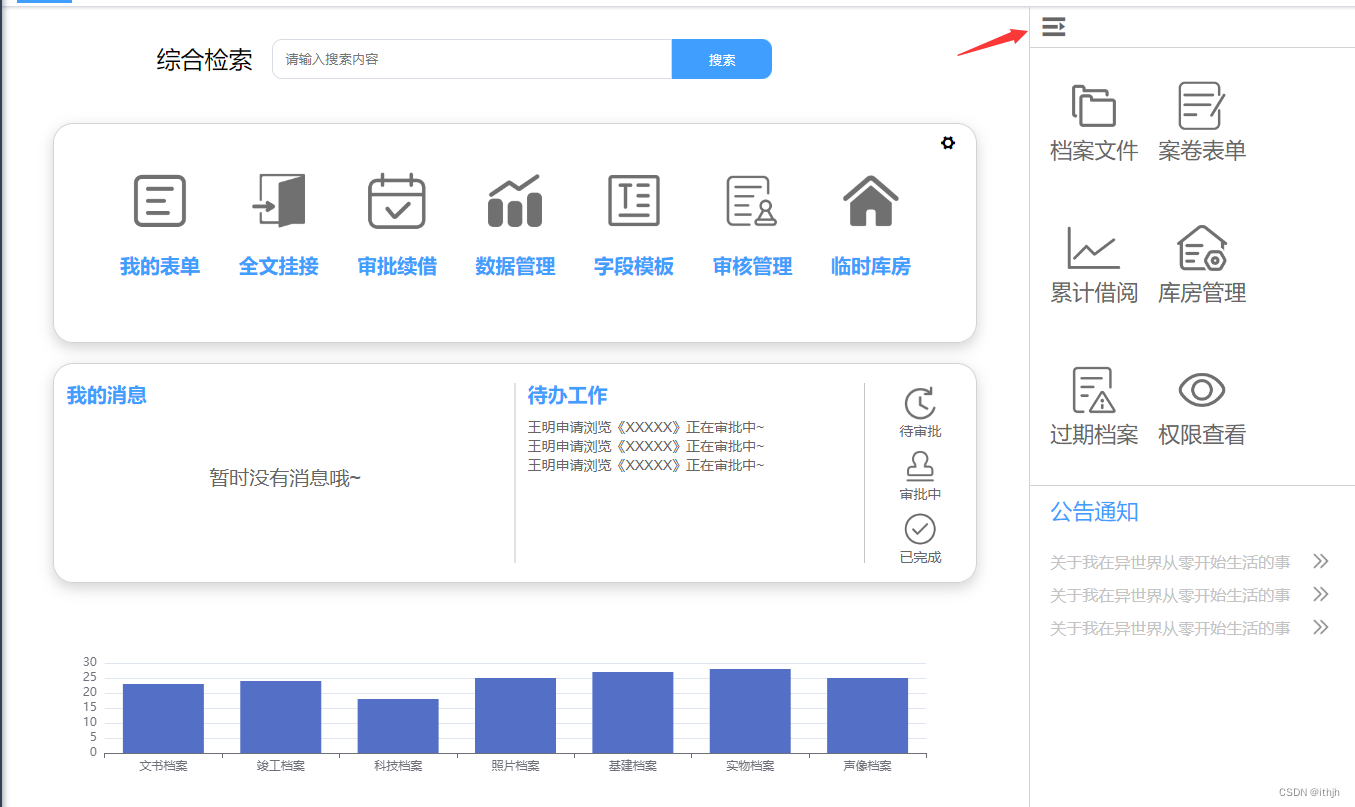Open the 权限查看 eye icon
Viewport: 1355px width, 807px height.
pyautogui.click(x=1201, y=390)
